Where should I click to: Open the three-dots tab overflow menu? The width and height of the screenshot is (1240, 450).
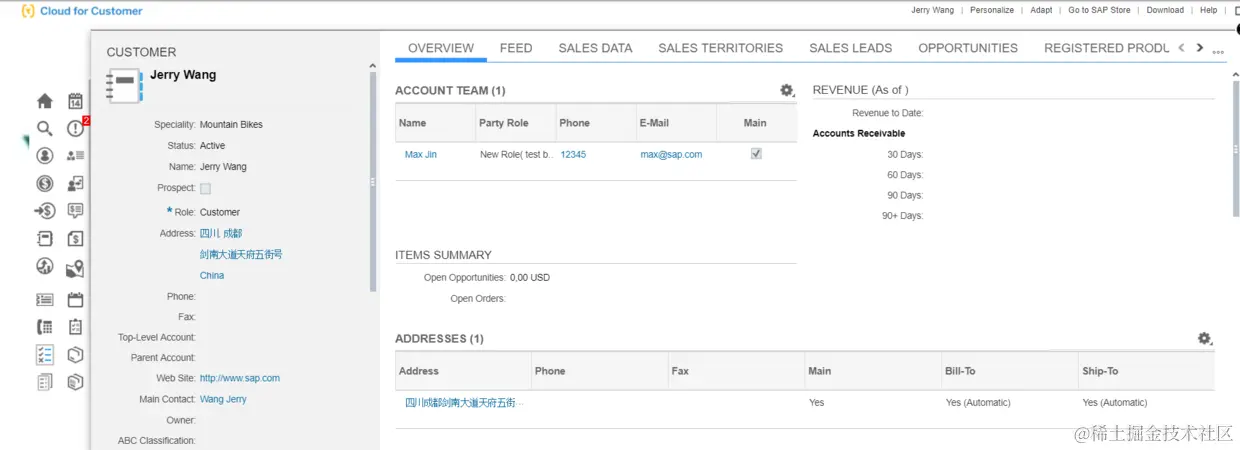pyautogui.click(x=1218, y=51)
